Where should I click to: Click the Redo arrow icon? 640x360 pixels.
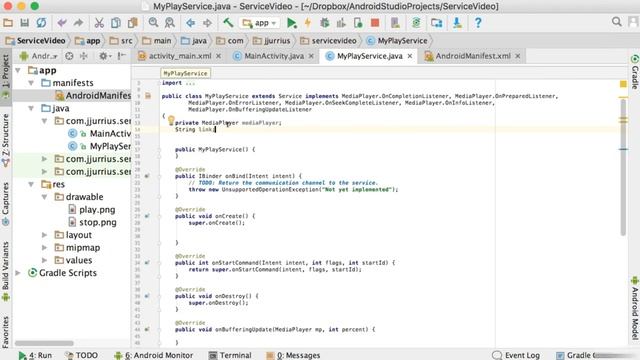click(78, 23)
